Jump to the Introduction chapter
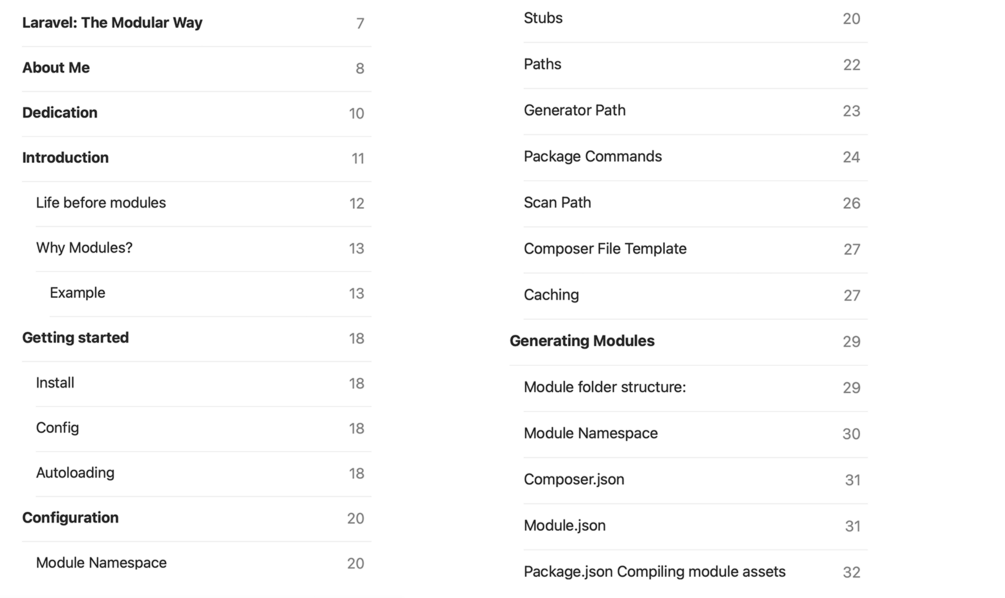 coord(65,158)
